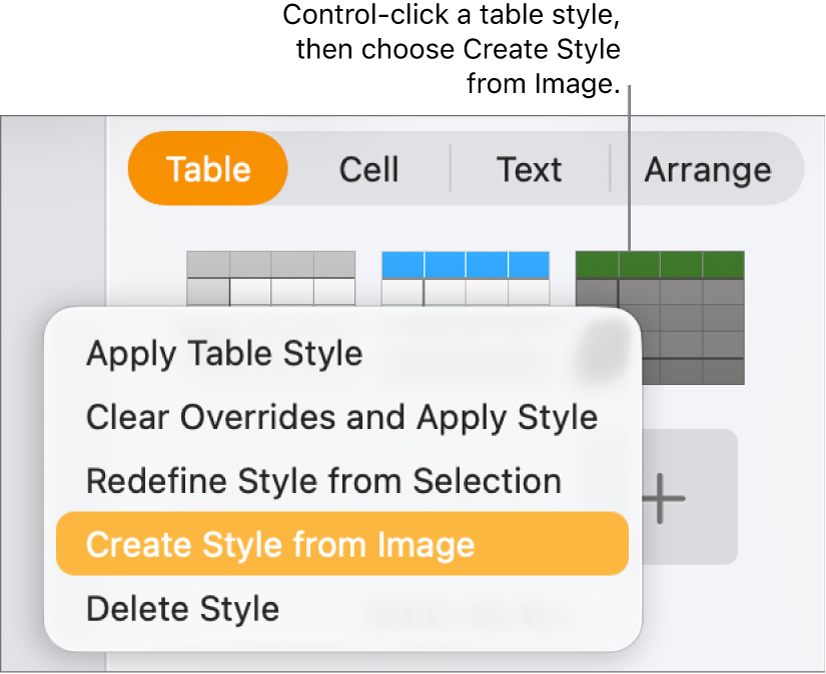Switch to the Text tab

(x=529, y=169)
